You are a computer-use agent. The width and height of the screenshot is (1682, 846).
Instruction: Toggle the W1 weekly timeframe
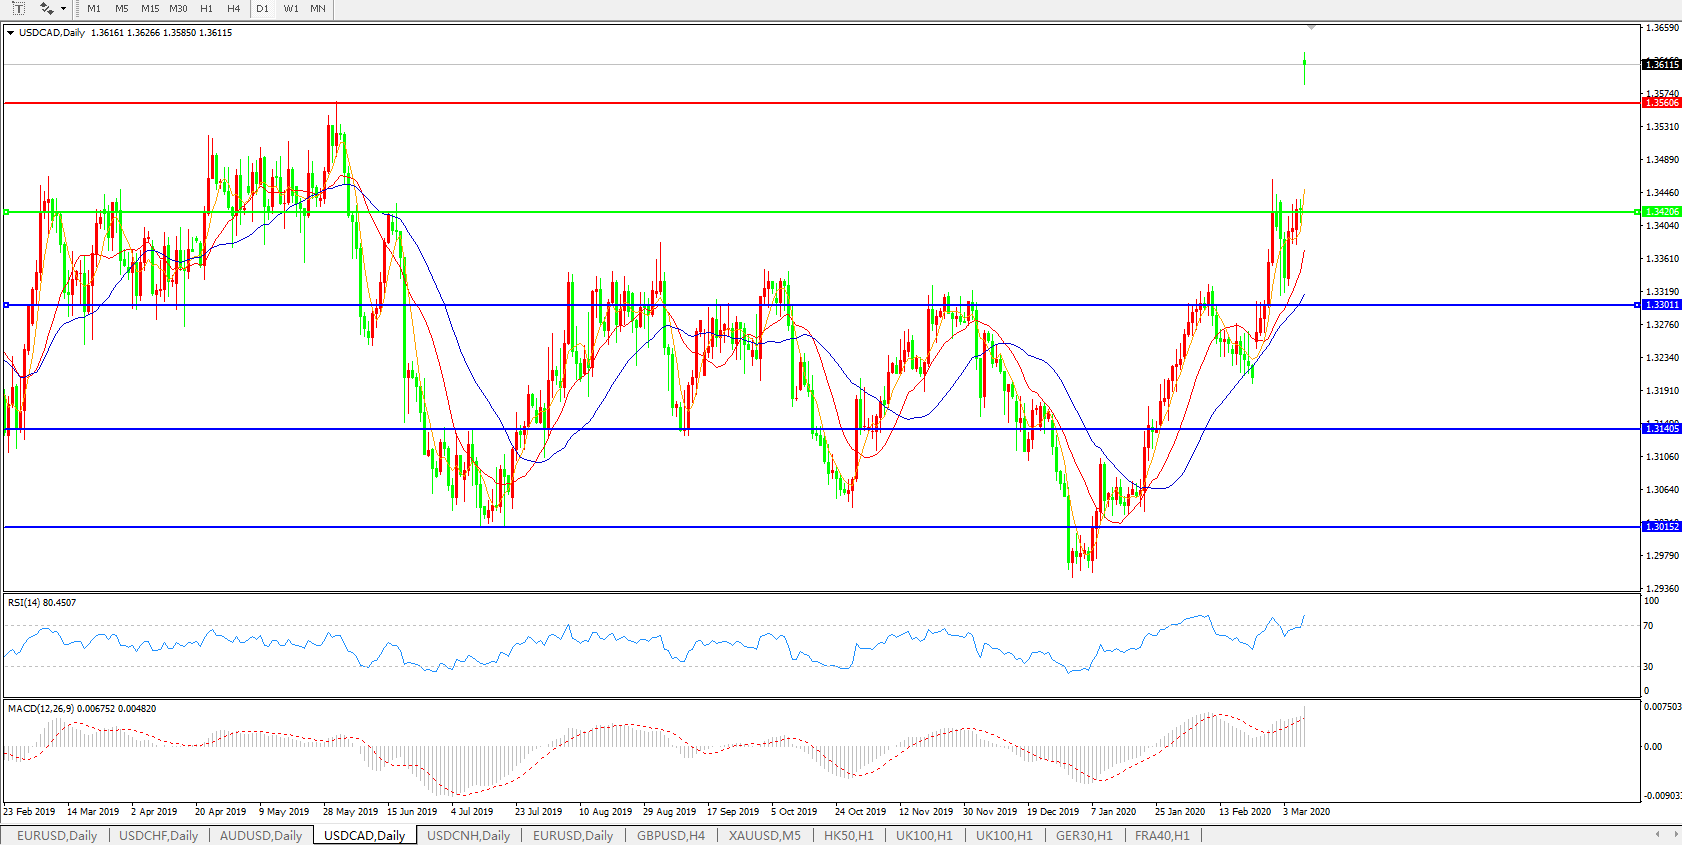click(291, 9)
